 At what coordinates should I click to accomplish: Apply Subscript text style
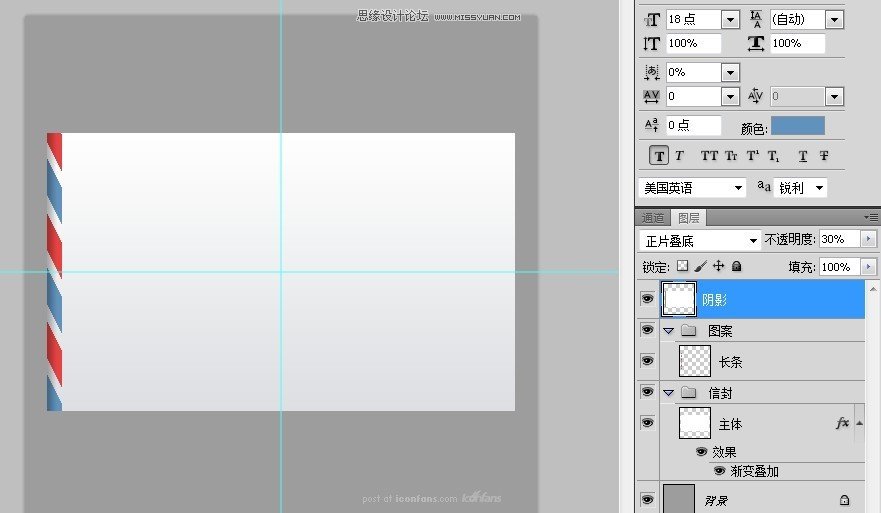pos(774,156)
